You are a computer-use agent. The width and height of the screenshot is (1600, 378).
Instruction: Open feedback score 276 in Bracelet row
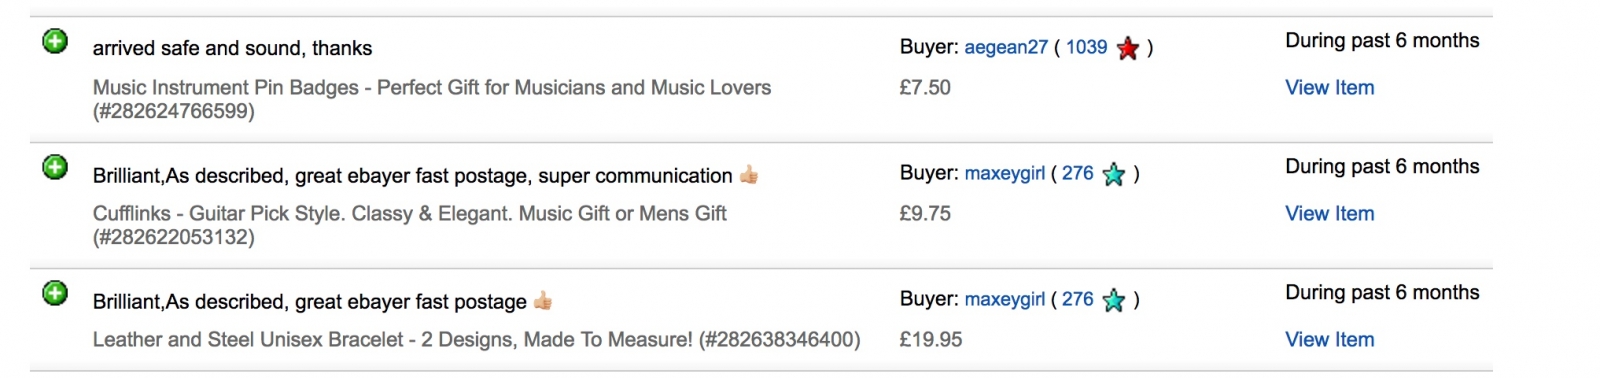click(x=1077, y=299)
